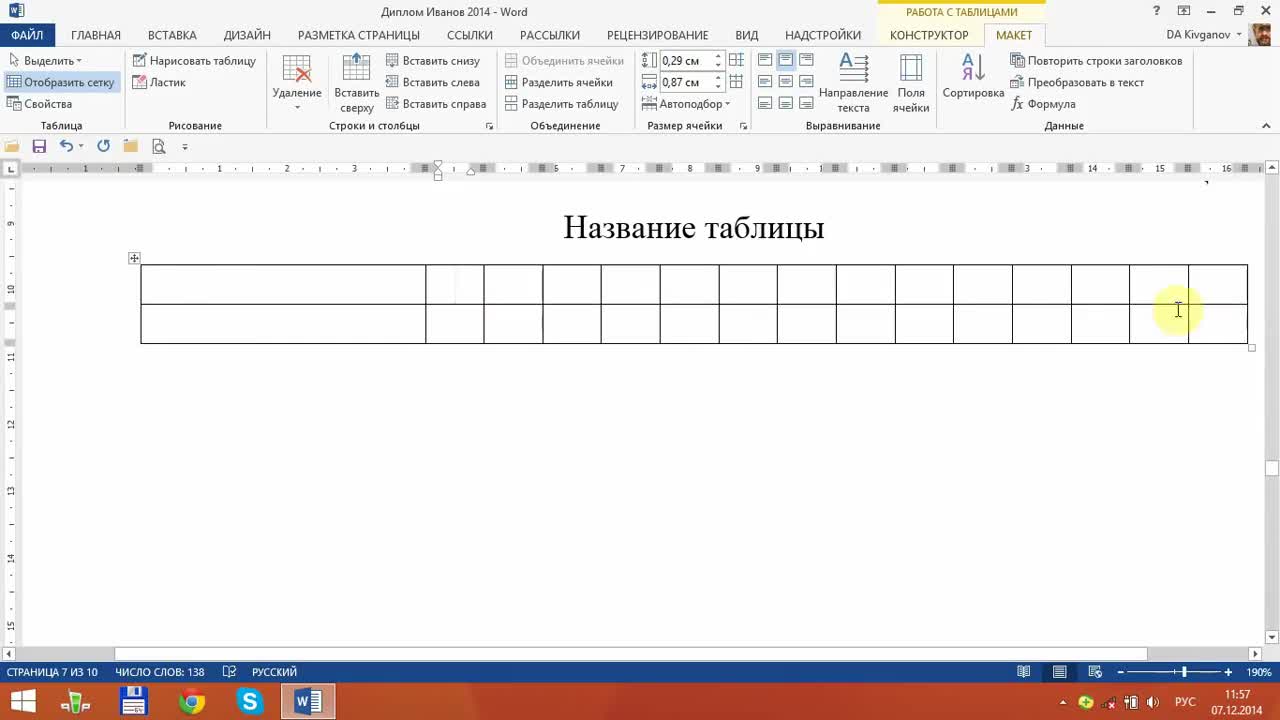Click the redo/repeat arrow icon
The image size is (1280, 720).
[103, 146]
